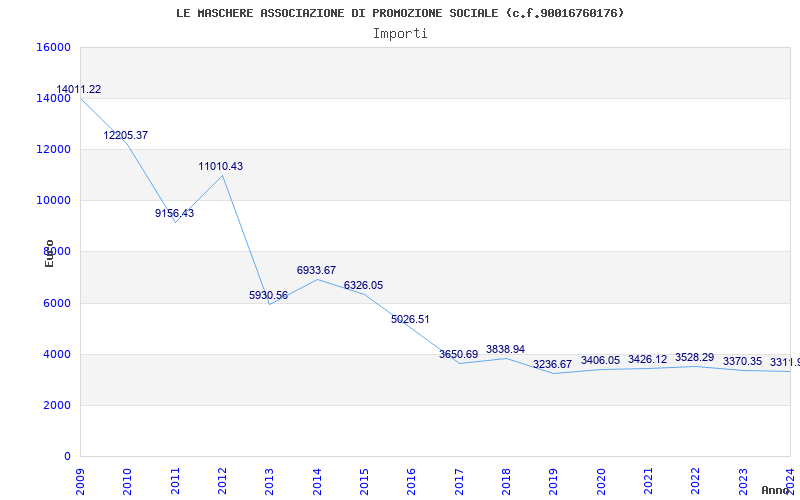Click the data label 3650.69
Viewport: 800px width, 500px height.
(x=459, y=355)
